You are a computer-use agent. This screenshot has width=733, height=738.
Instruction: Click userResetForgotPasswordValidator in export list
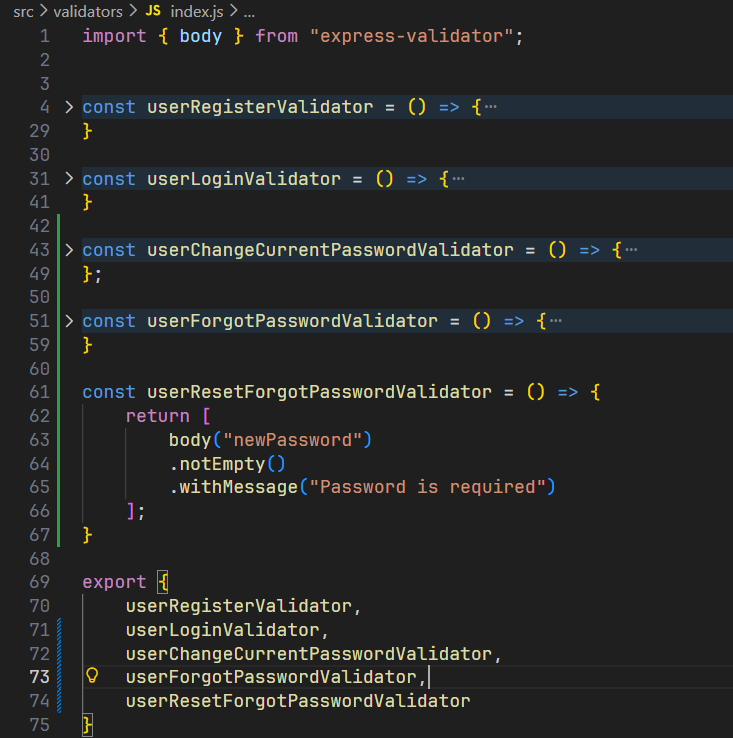click(x=298, y=701)
